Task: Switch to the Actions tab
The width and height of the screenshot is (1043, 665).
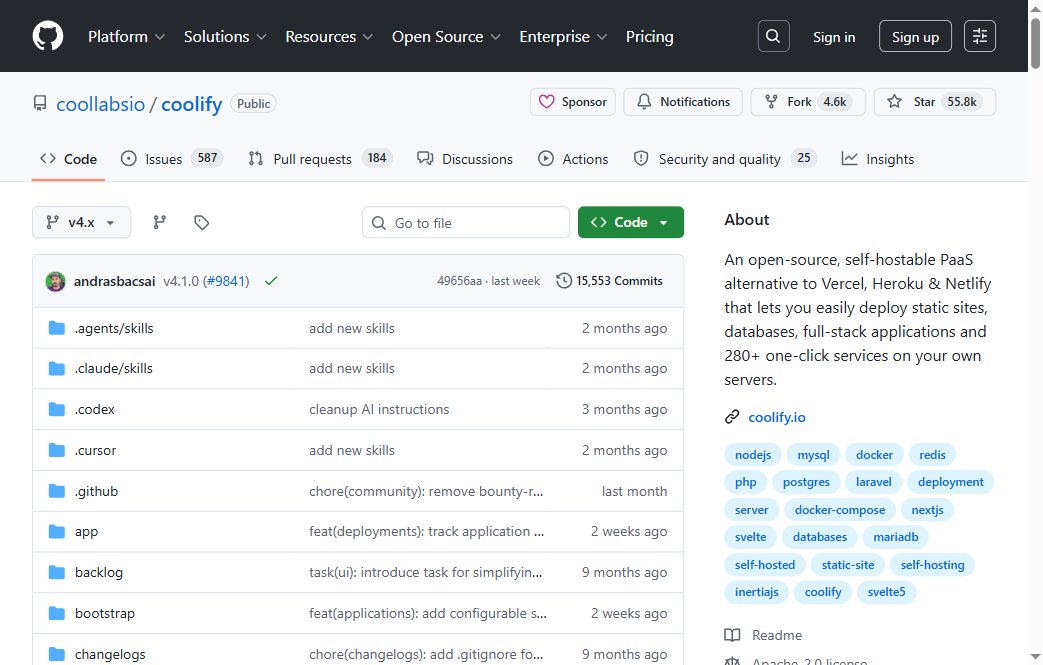Action: pyautogui.click(x=573, y=159)
